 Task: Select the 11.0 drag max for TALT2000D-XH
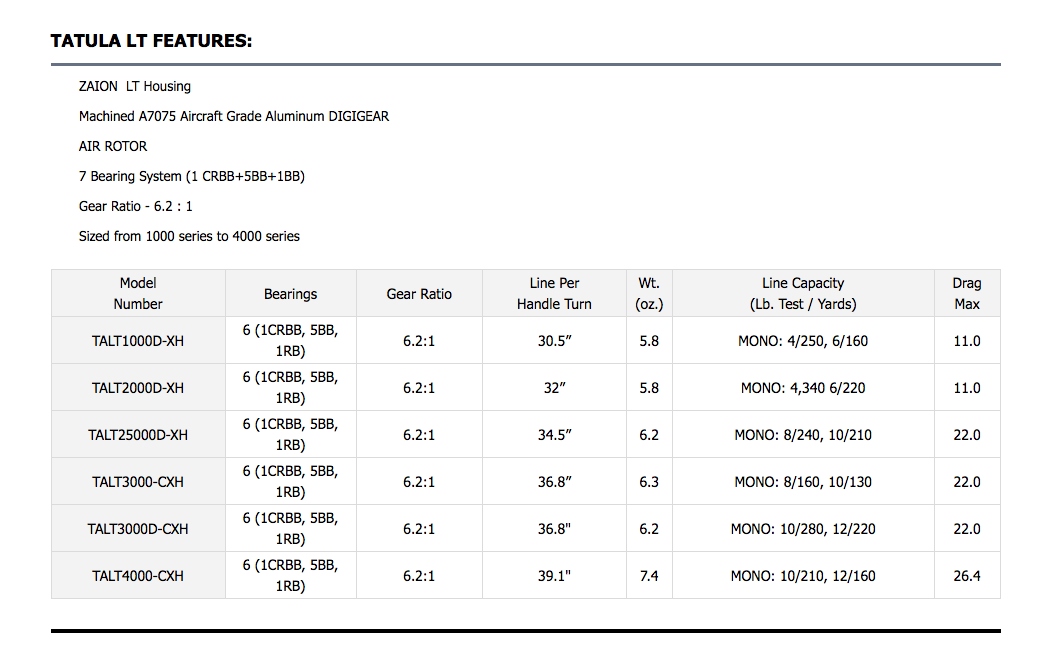pyautogui.click(x=967, y=388)
